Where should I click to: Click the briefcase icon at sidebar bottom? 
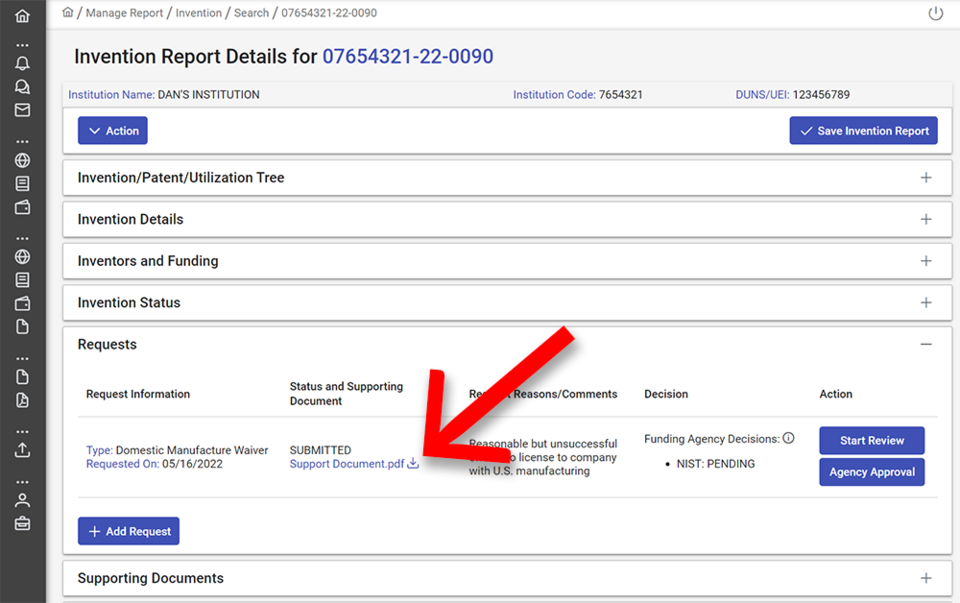coord(22,523)
